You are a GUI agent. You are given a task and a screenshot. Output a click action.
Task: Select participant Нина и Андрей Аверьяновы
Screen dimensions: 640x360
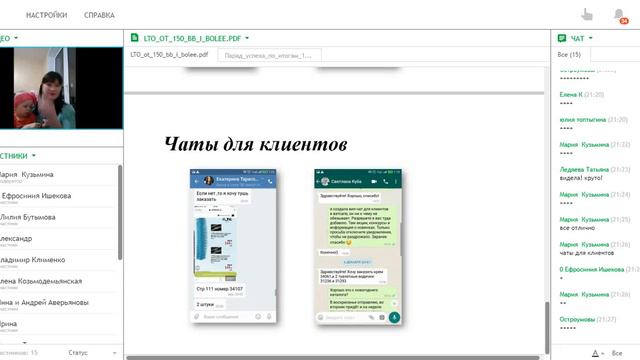point(59,304)
